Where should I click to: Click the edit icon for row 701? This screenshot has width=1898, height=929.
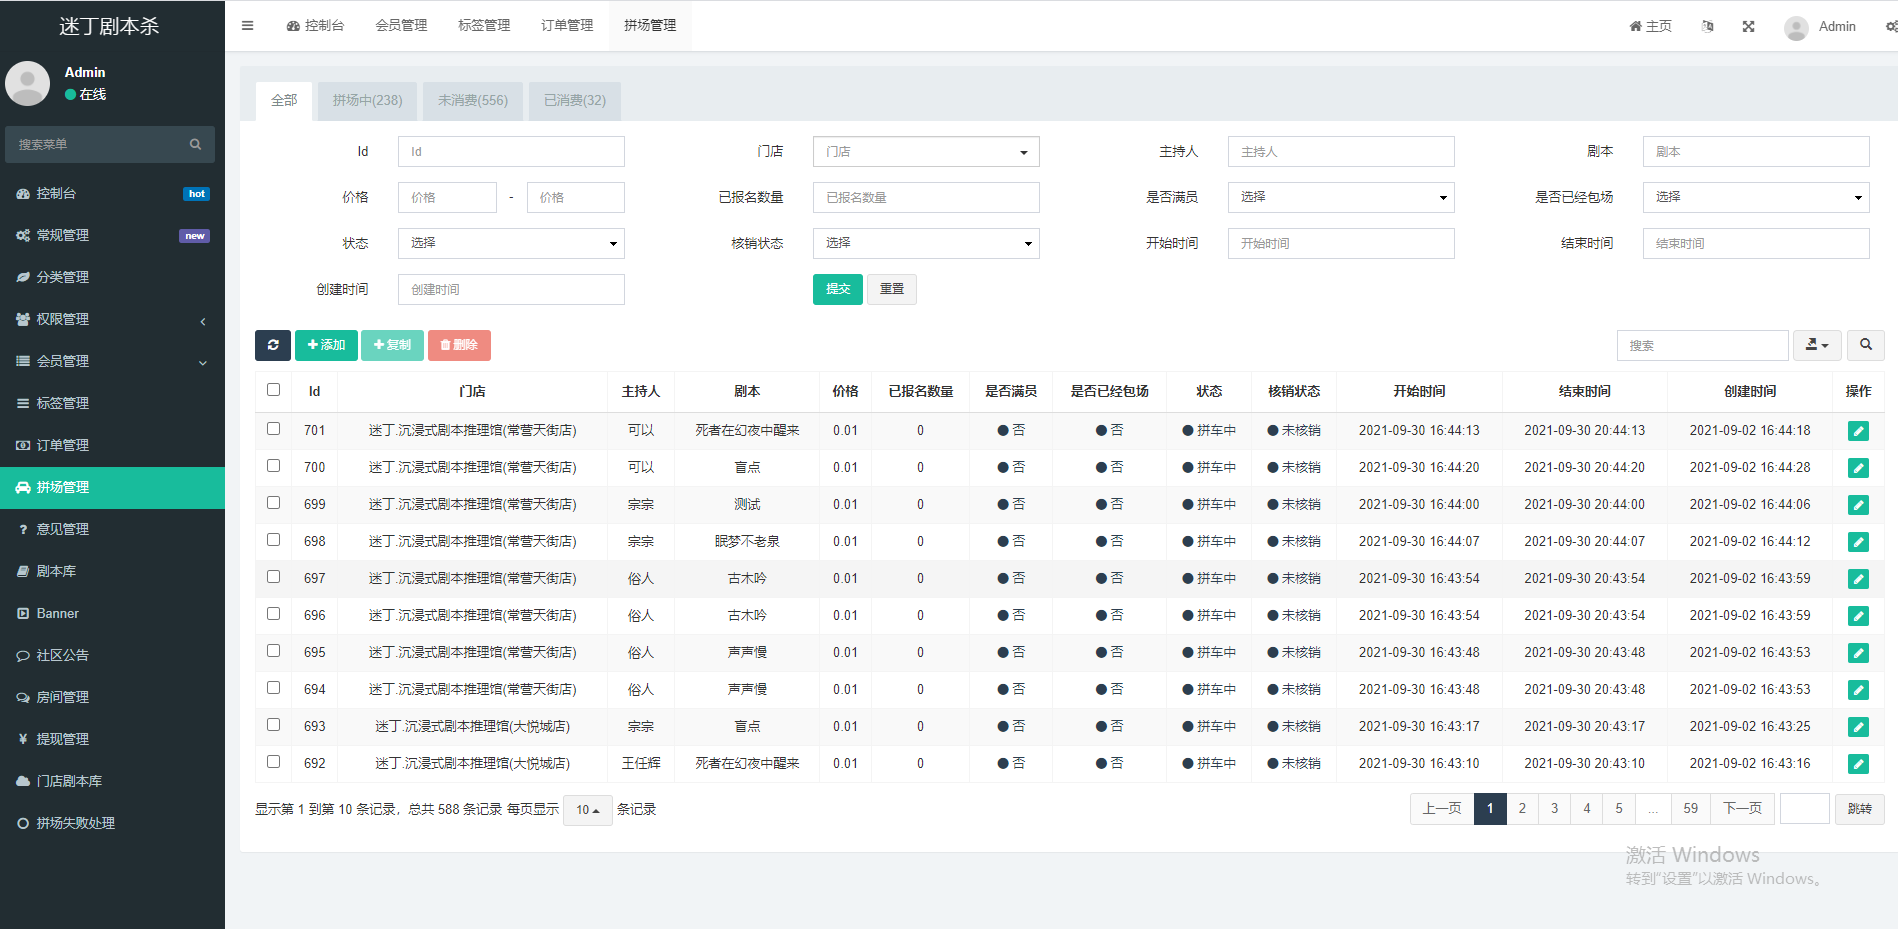pyautogui.click(x=1857, y=431)
